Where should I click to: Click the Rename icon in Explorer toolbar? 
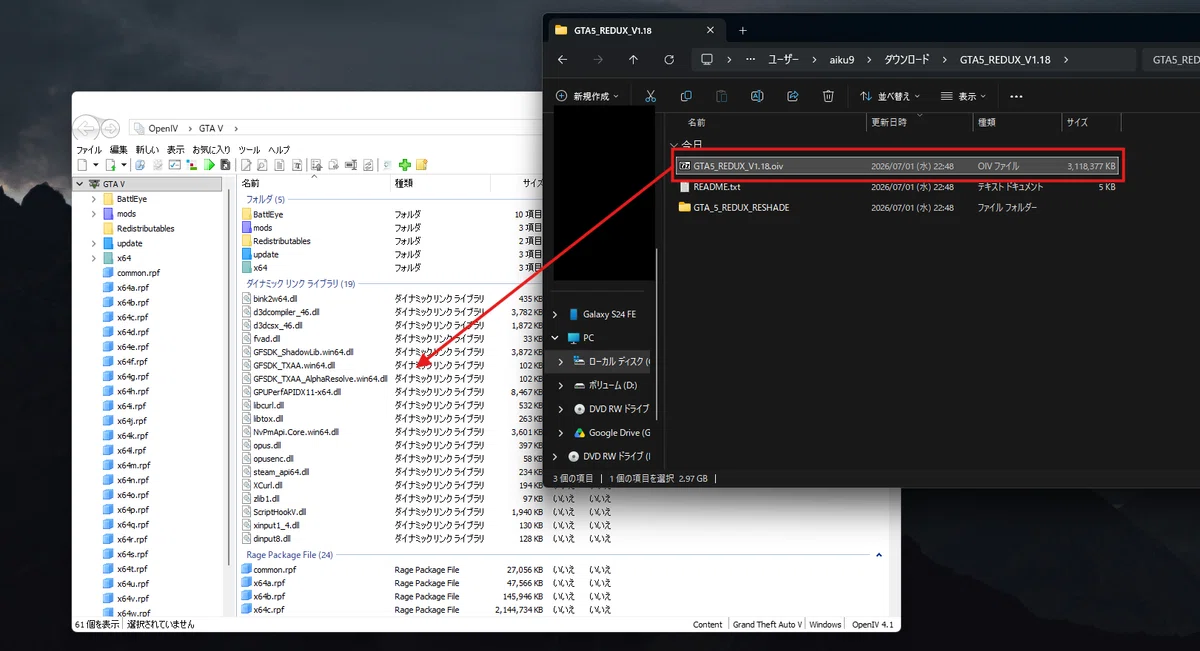pyautogui.click(x=757, y=96)
